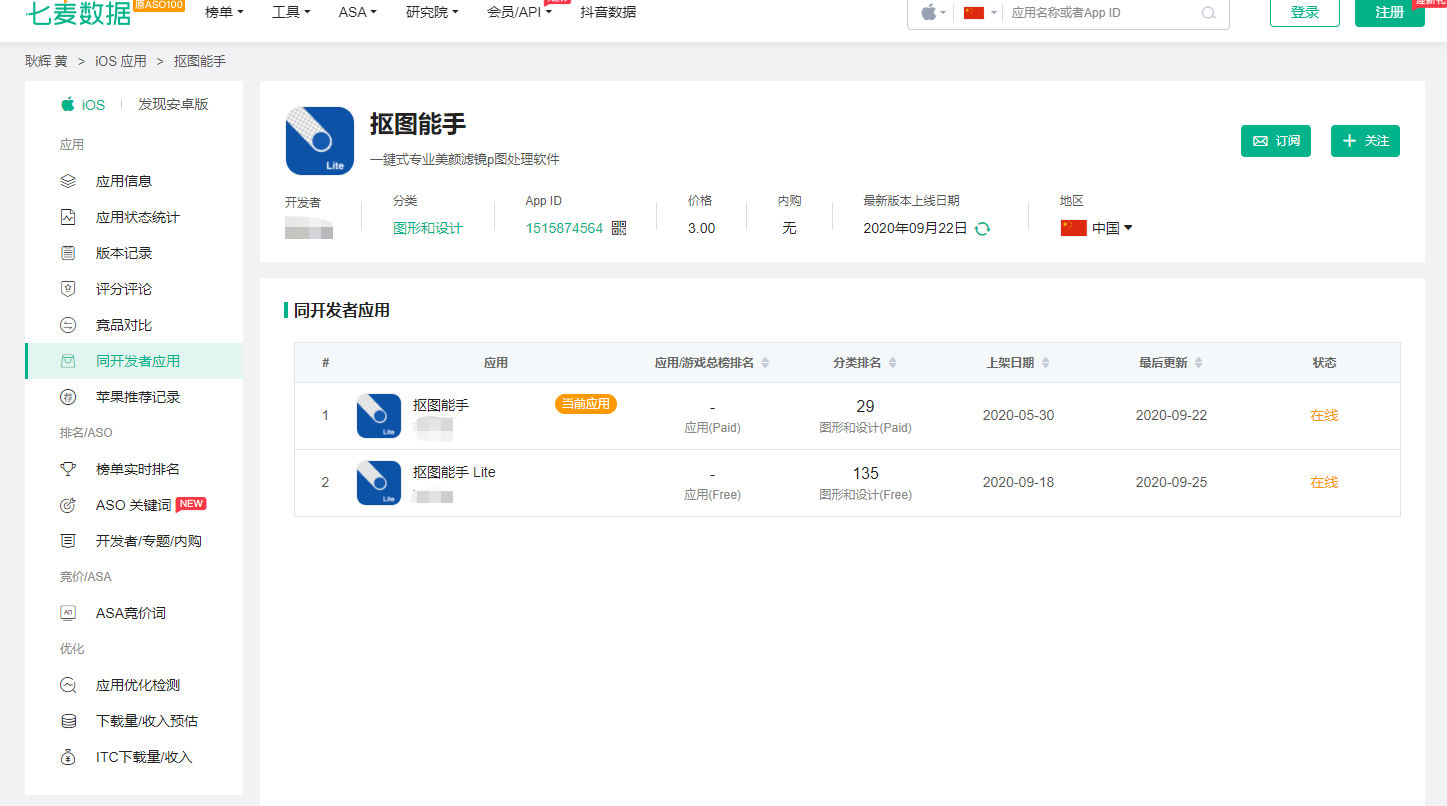Expand the 榜单 menu
The image size is (1447, 806).
click(224, 12)
